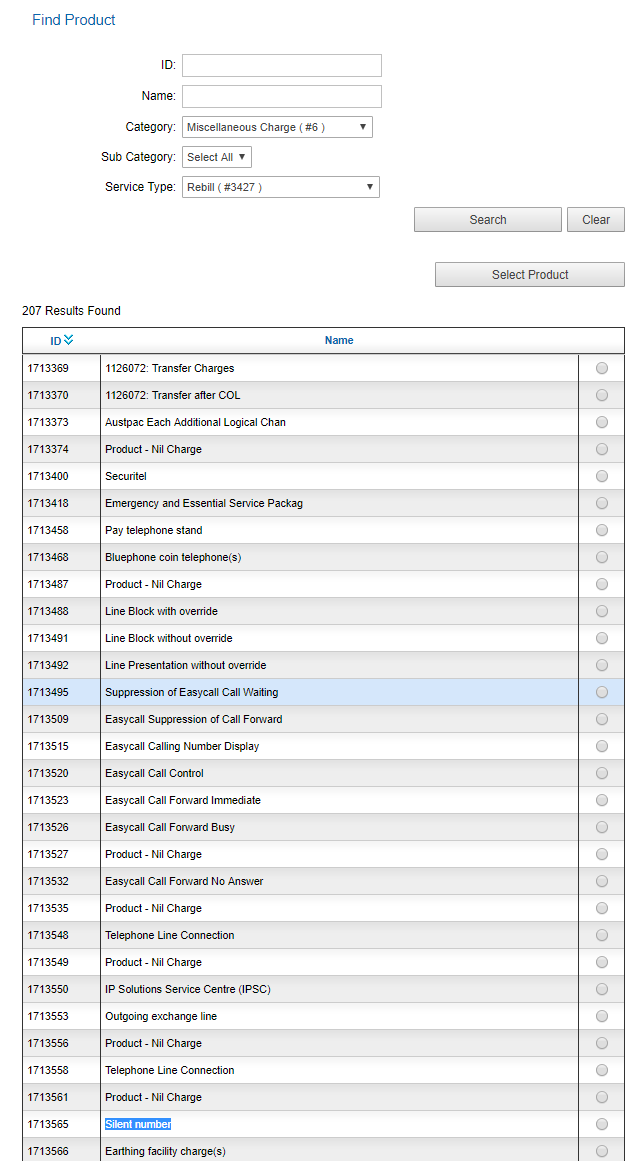The height and width of the screenshot is (1161, 637).
Task: Select radio button for Securitel product
Action: click(602, 476)
